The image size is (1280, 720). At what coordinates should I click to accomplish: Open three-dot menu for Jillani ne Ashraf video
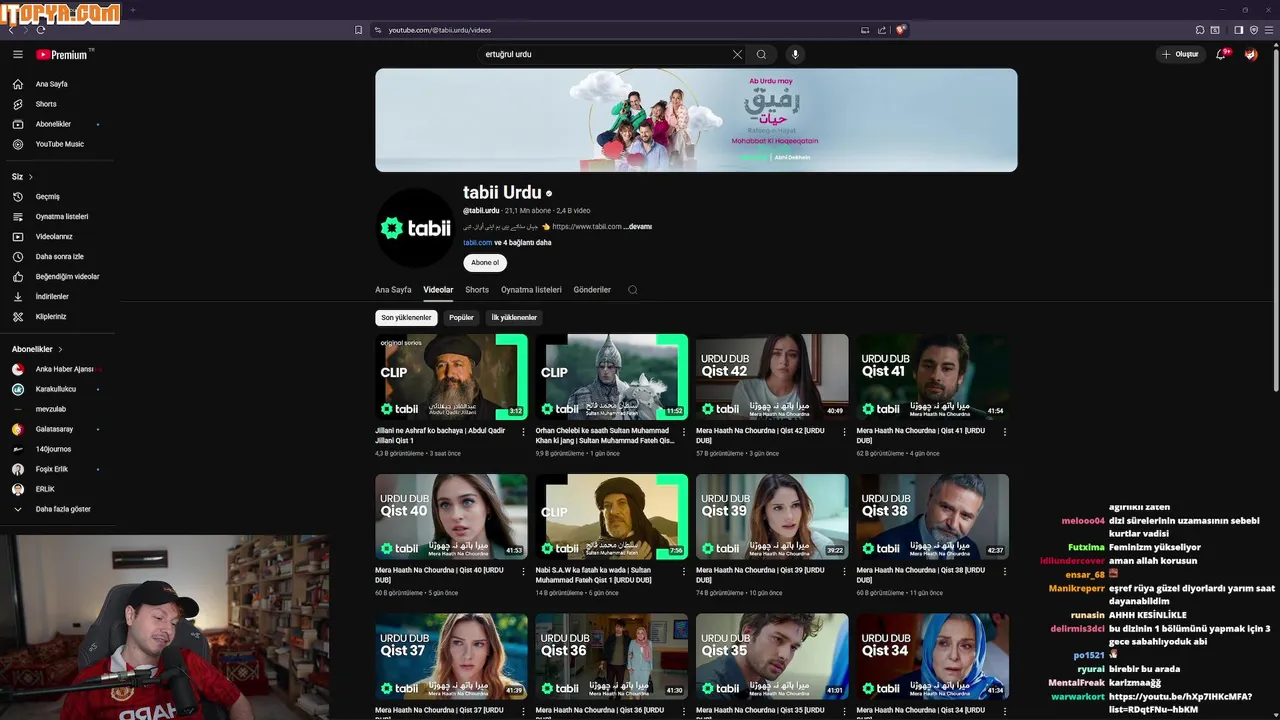tap(523, 432)
